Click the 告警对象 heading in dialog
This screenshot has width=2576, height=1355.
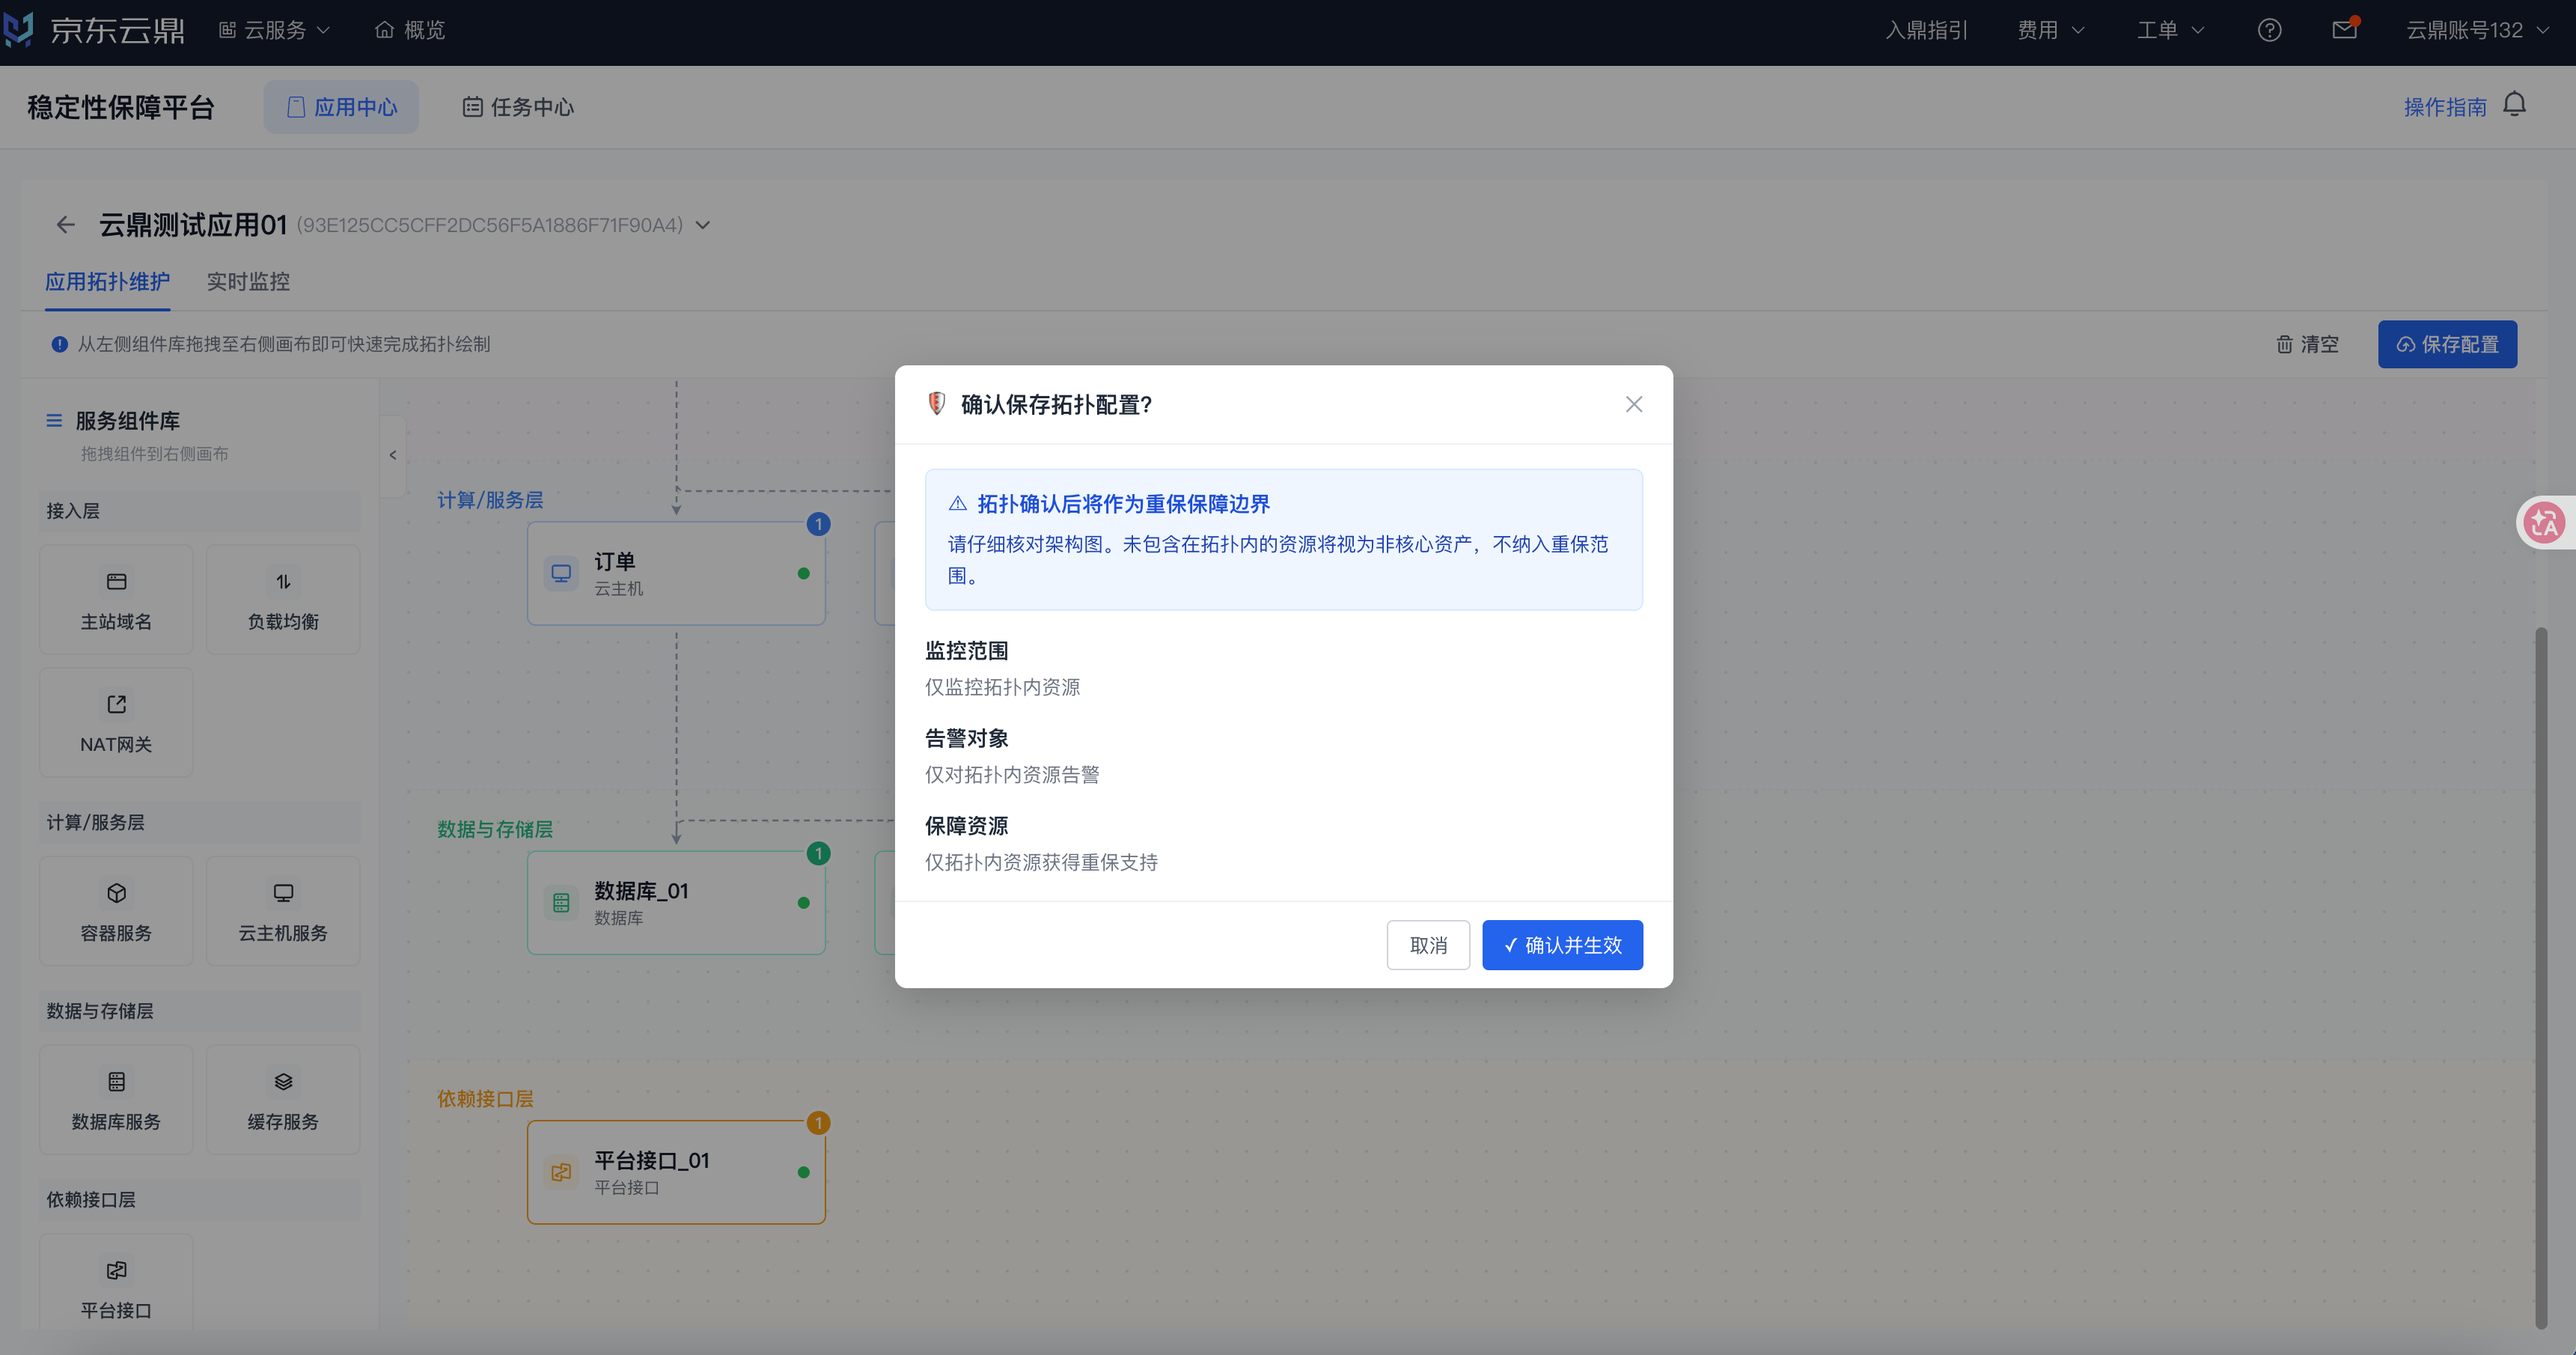click(966, 738)
